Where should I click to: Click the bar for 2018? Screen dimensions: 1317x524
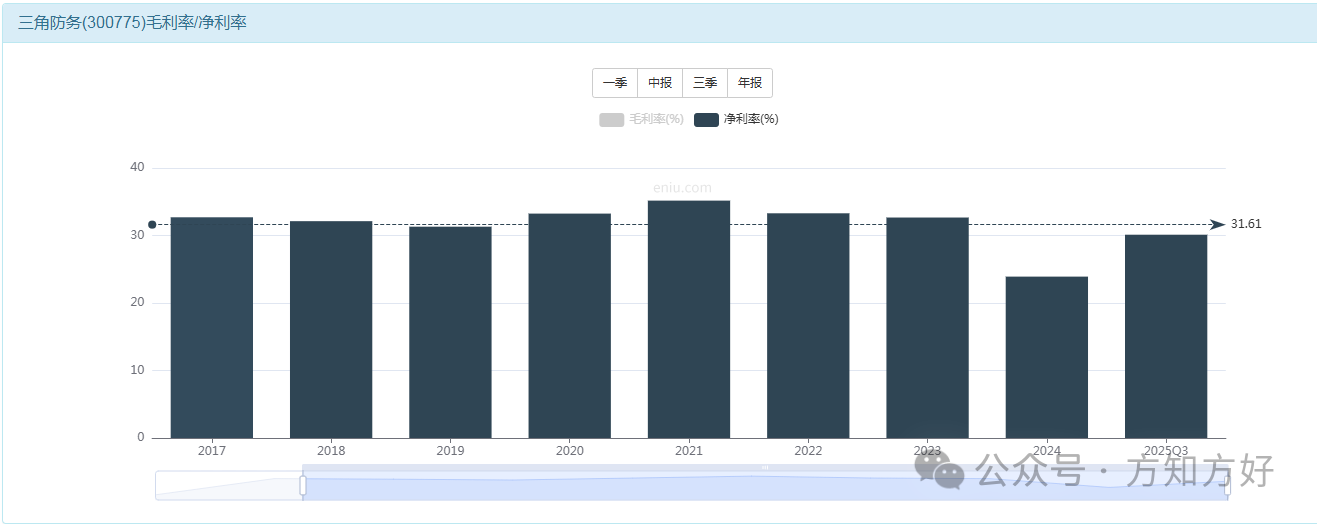pos(331,330)
